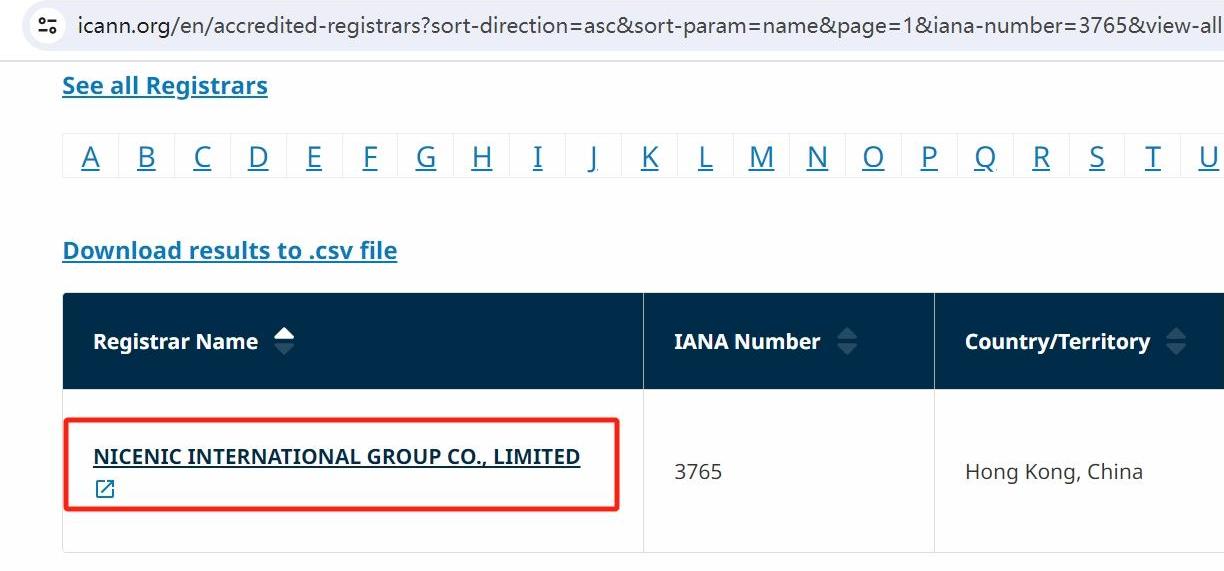Screen dimensions: 1224x571
Task: Select letter M in alphabet filter
Action: [x=761, y=157]
